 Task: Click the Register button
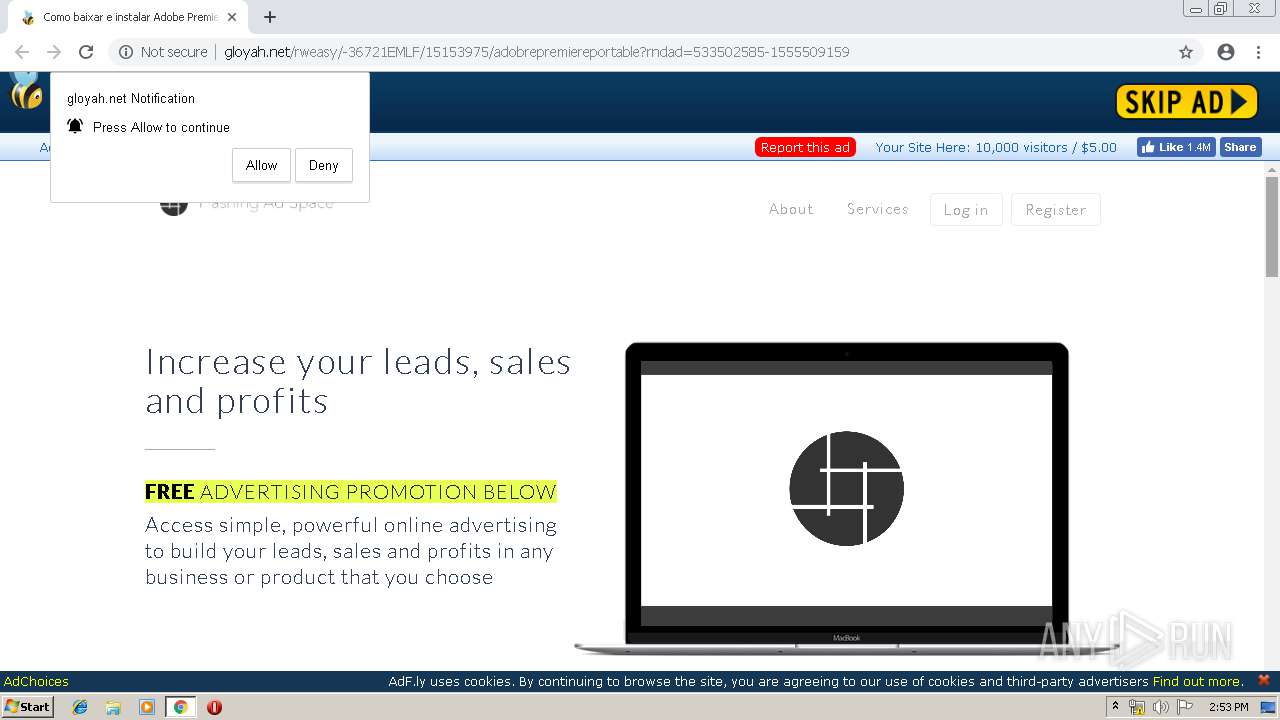pos(1056,210)
